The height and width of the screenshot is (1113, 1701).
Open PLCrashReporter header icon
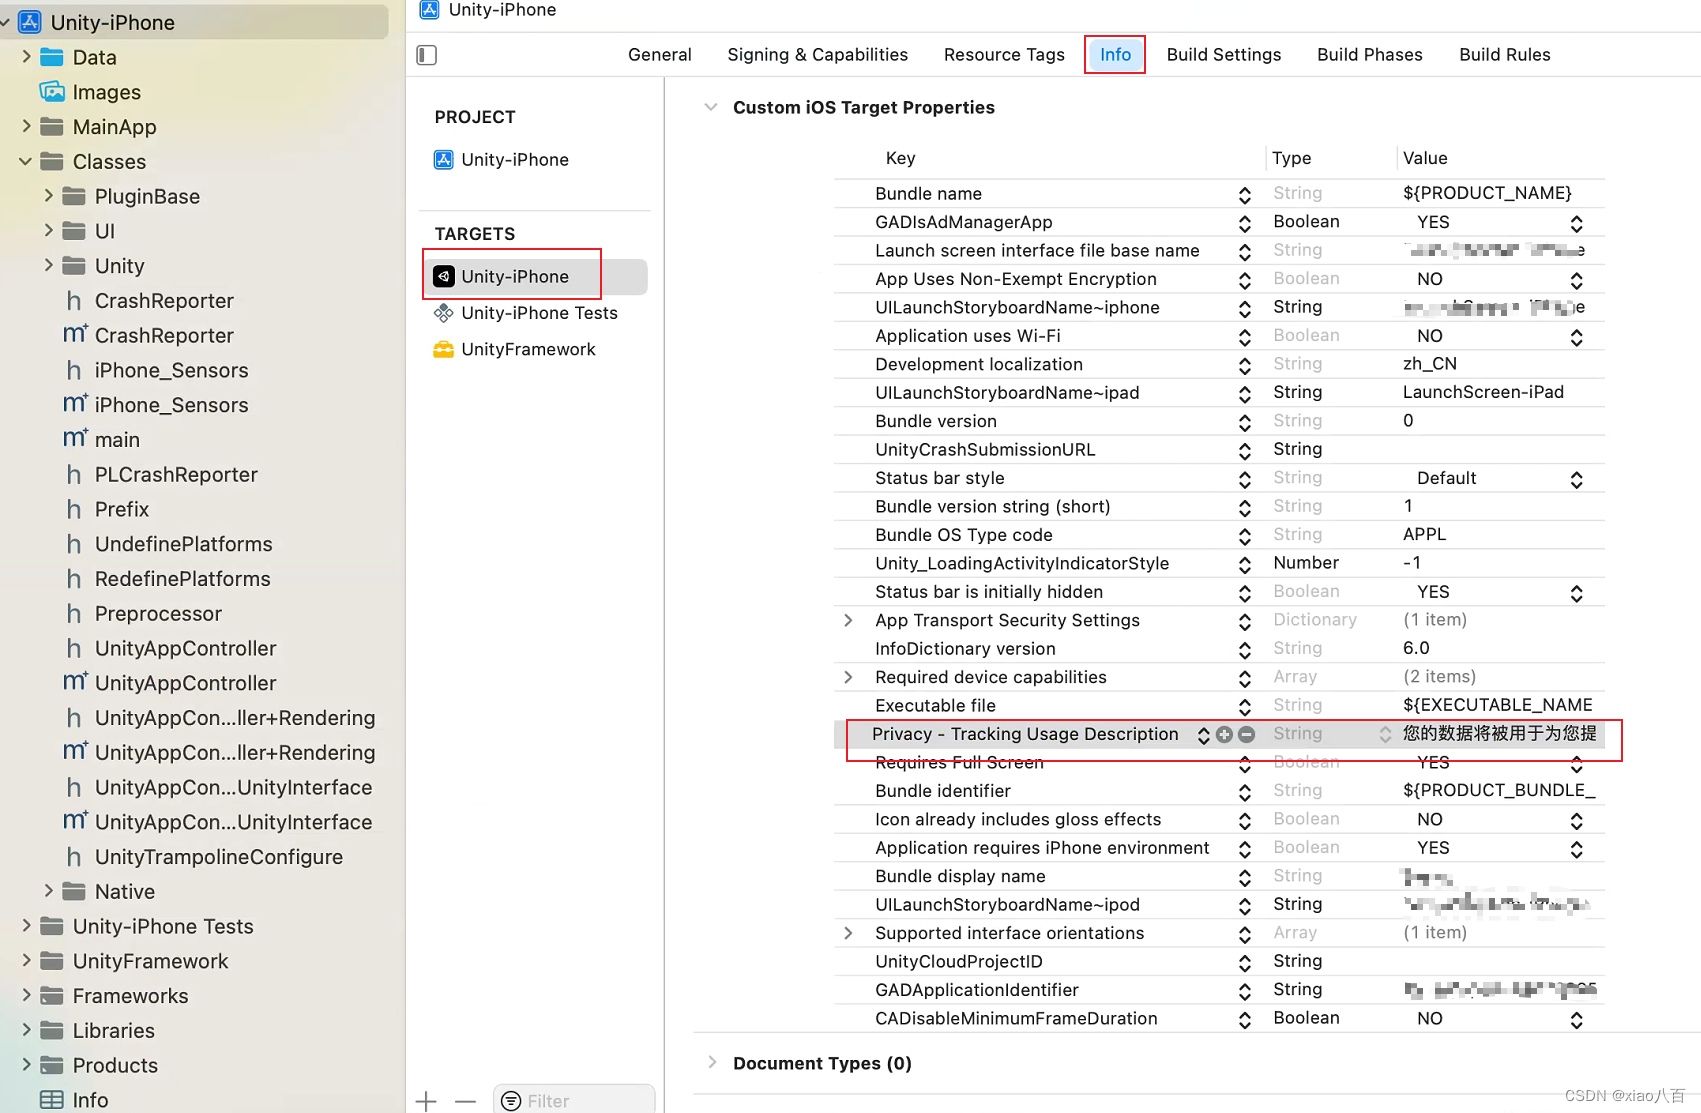point(74,475)
